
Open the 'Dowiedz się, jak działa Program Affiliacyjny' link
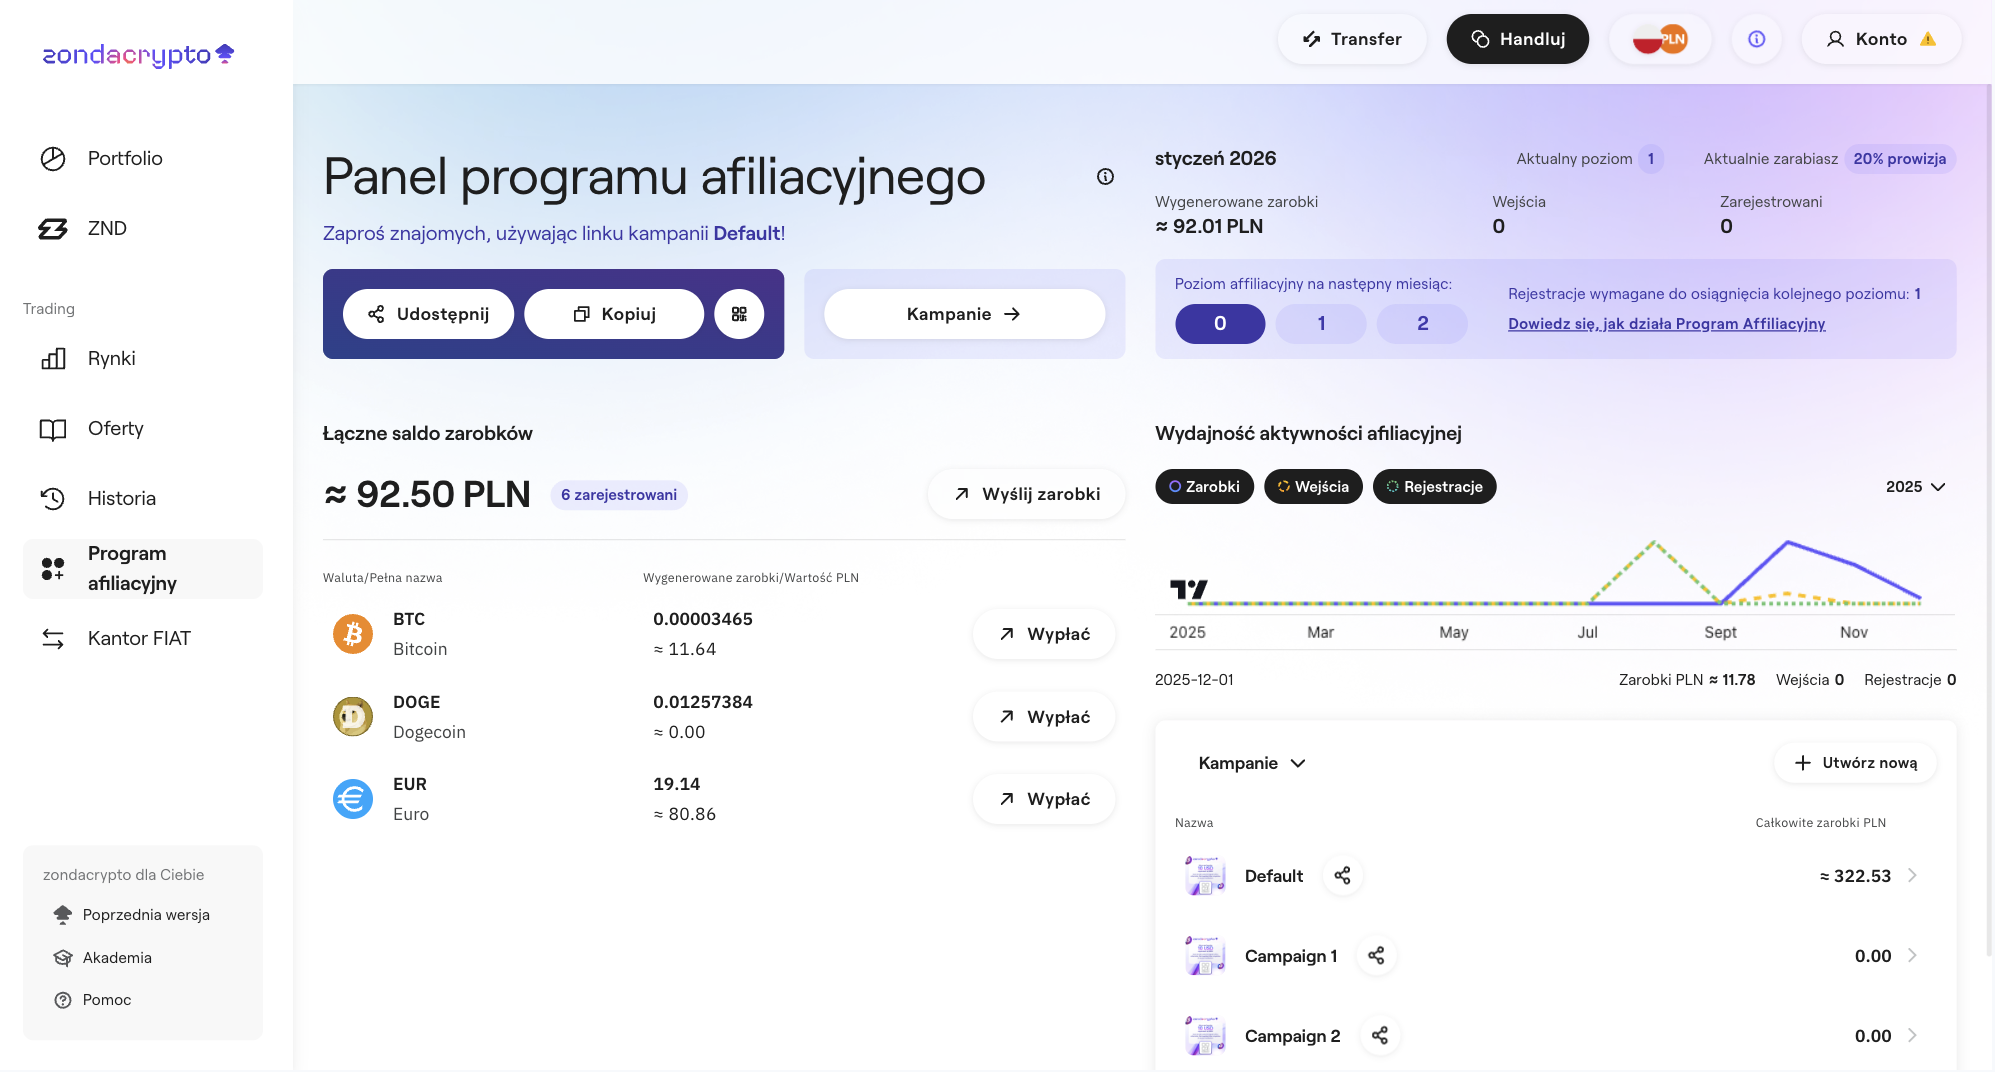point(1666,324)
